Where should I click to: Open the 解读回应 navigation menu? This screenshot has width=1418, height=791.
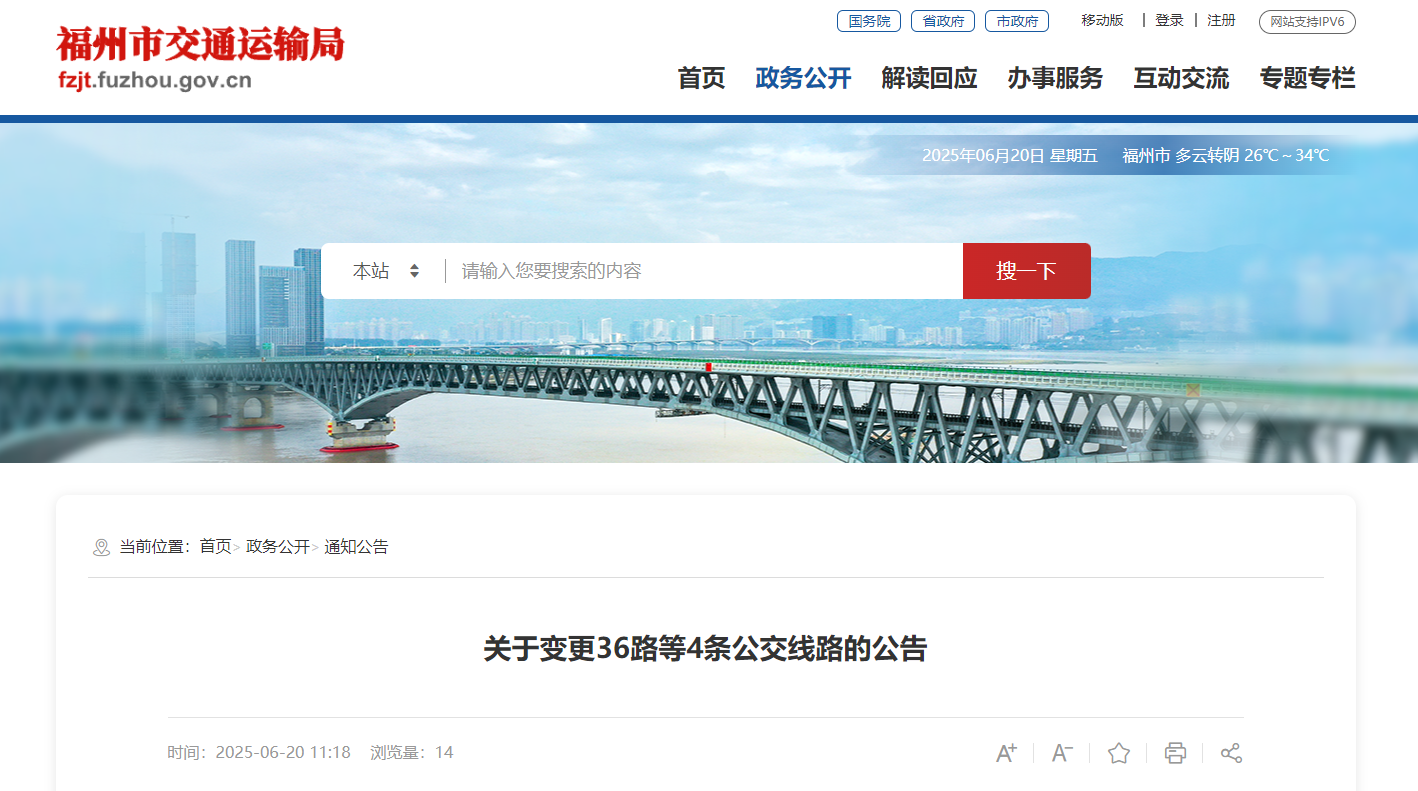(929, 78)
